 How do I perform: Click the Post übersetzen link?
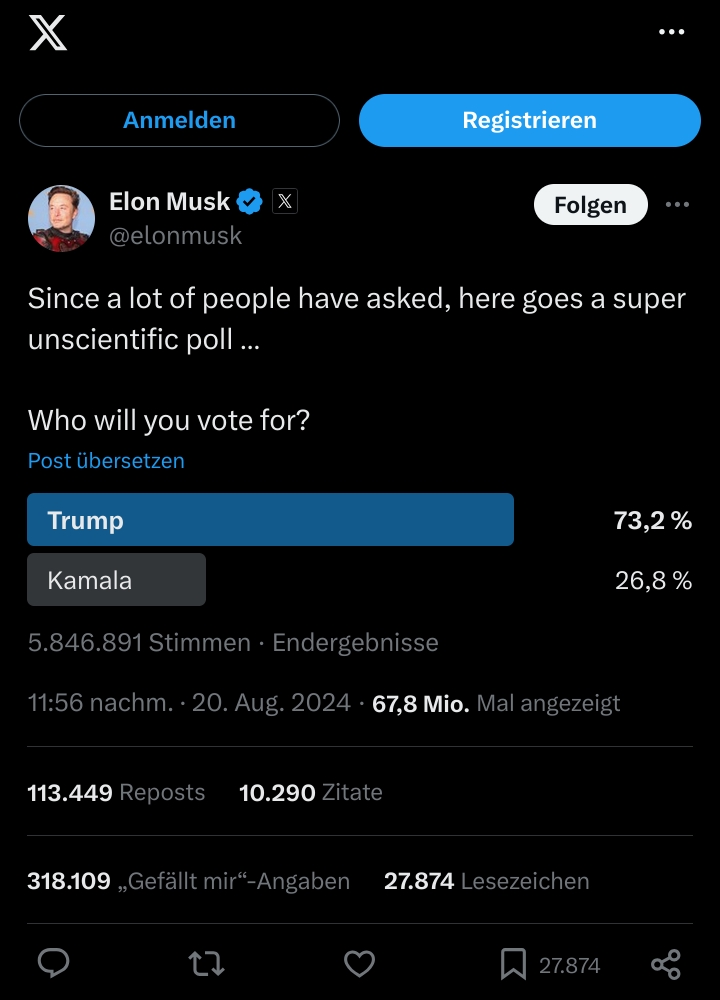coord(106,461)
